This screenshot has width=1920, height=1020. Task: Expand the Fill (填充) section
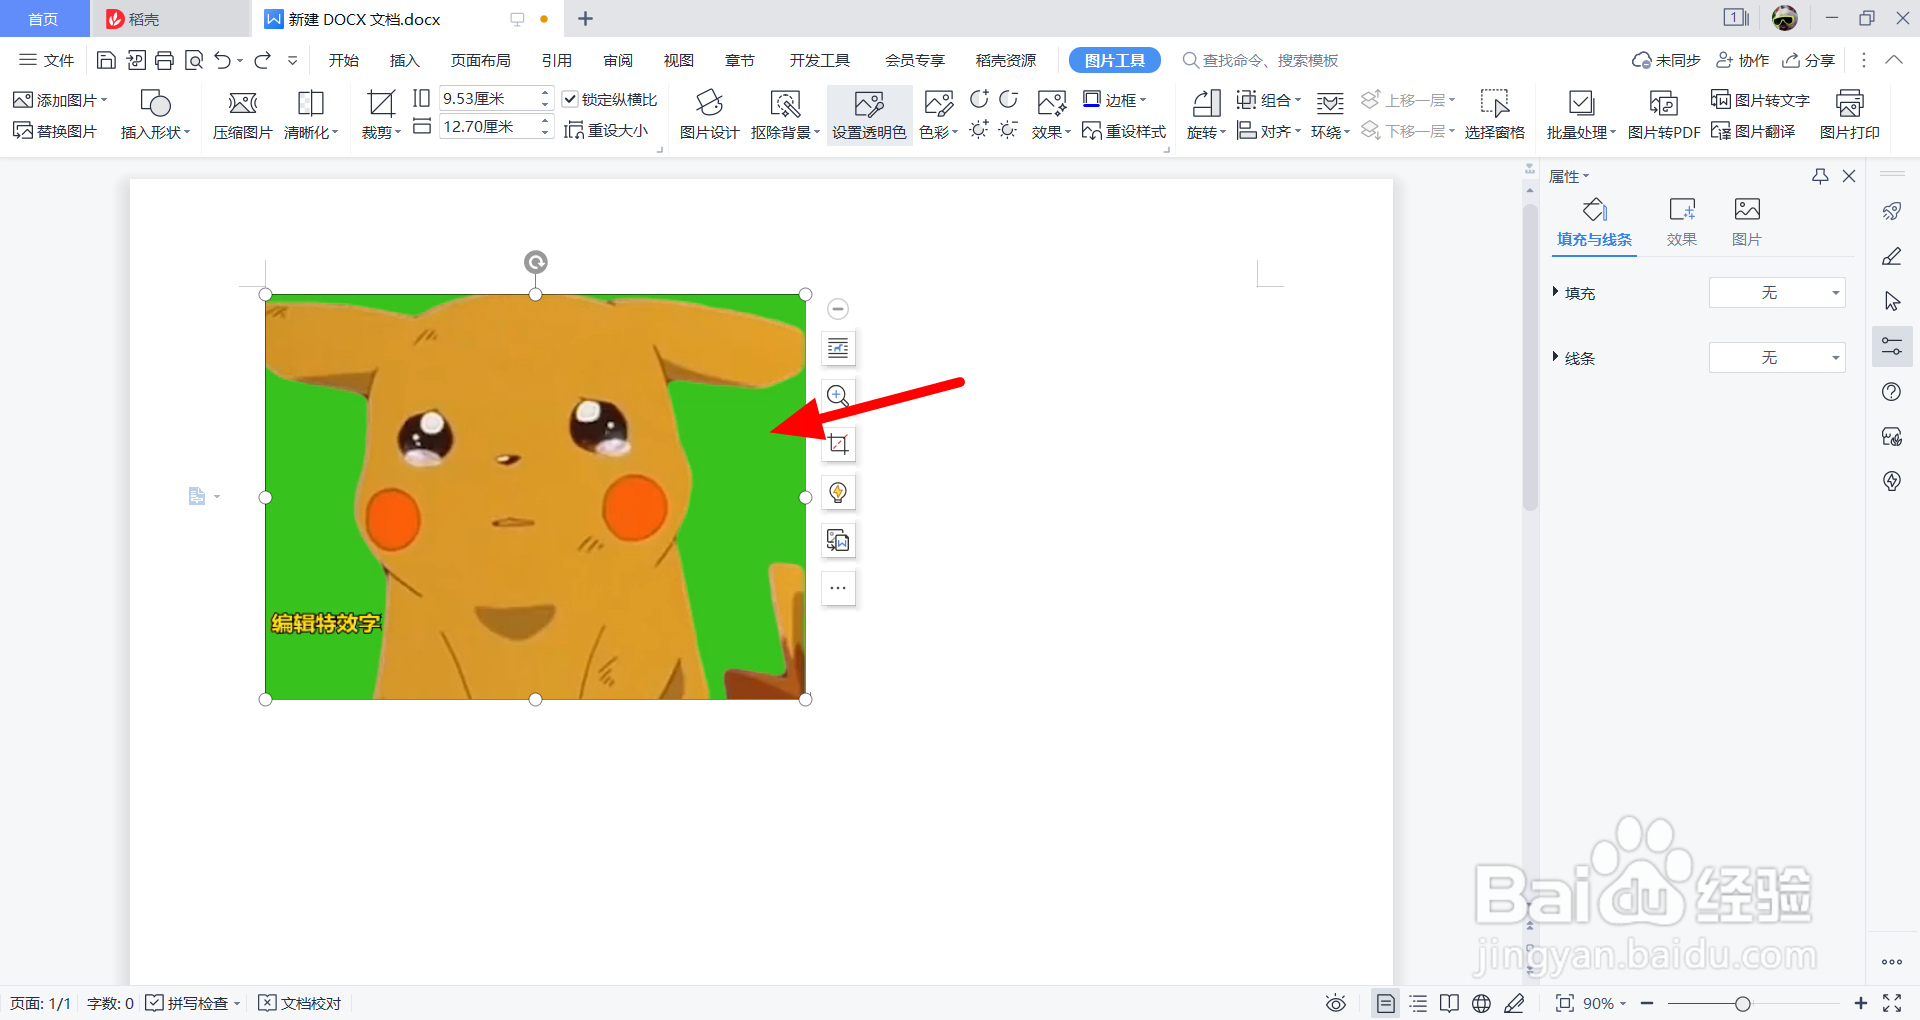[1555, 292]
